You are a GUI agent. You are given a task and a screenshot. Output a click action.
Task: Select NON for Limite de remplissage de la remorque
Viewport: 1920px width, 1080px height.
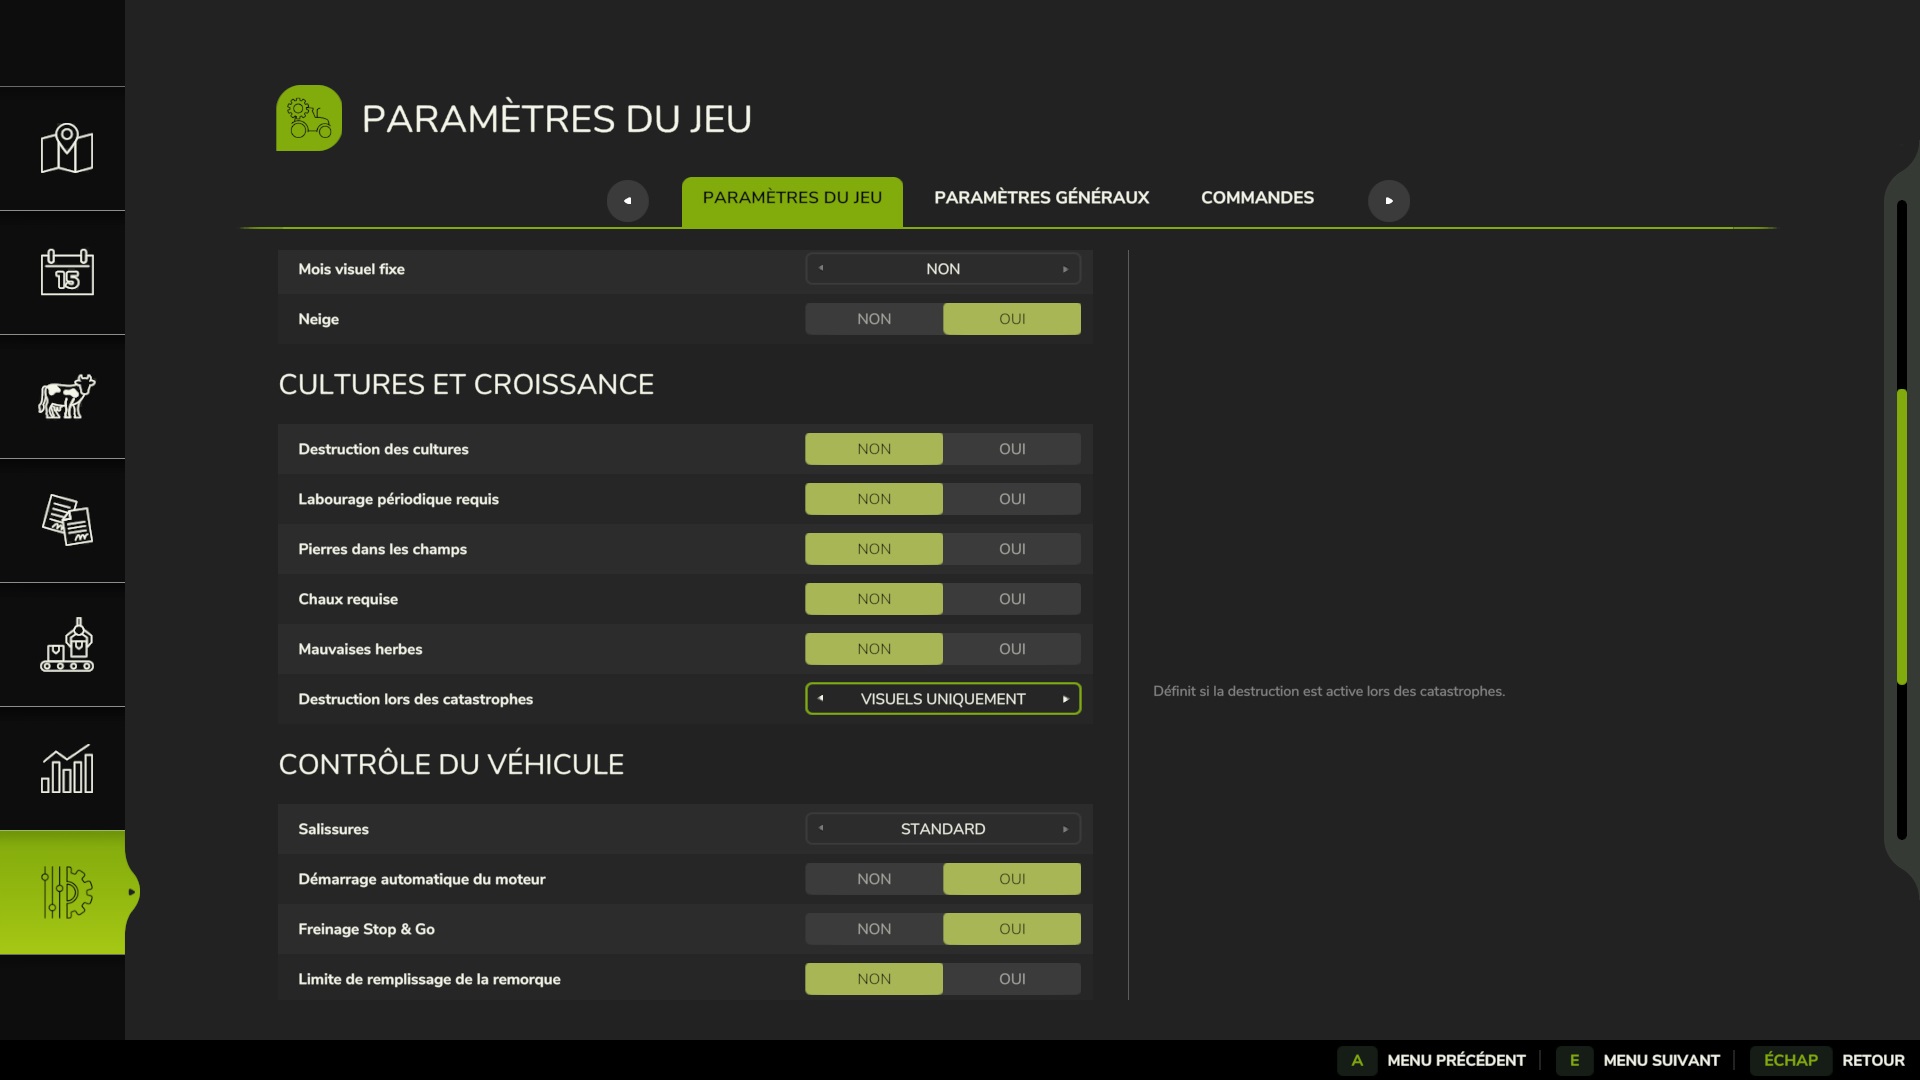point(874,979)
